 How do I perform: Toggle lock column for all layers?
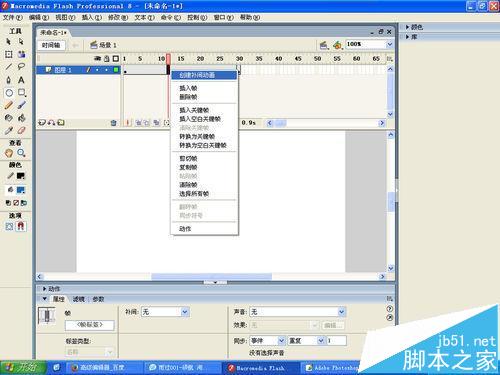(x=107, y=59)
